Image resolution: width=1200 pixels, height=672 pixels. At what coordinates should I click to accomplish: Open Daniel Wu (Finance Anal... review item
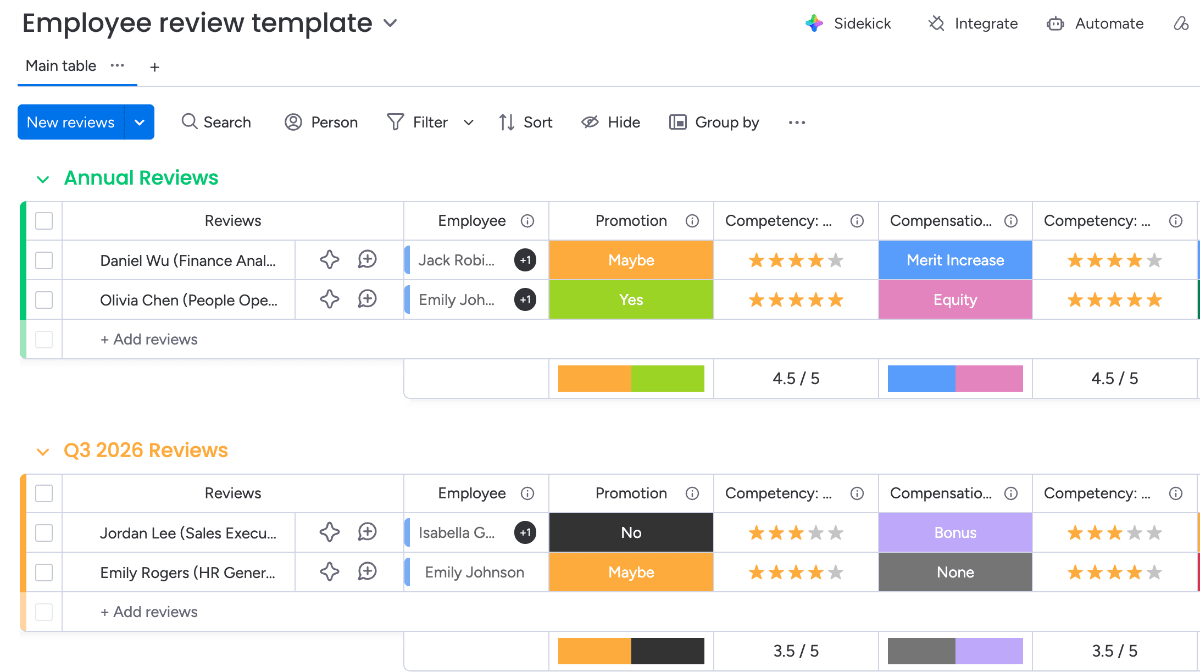coord(188,260)
